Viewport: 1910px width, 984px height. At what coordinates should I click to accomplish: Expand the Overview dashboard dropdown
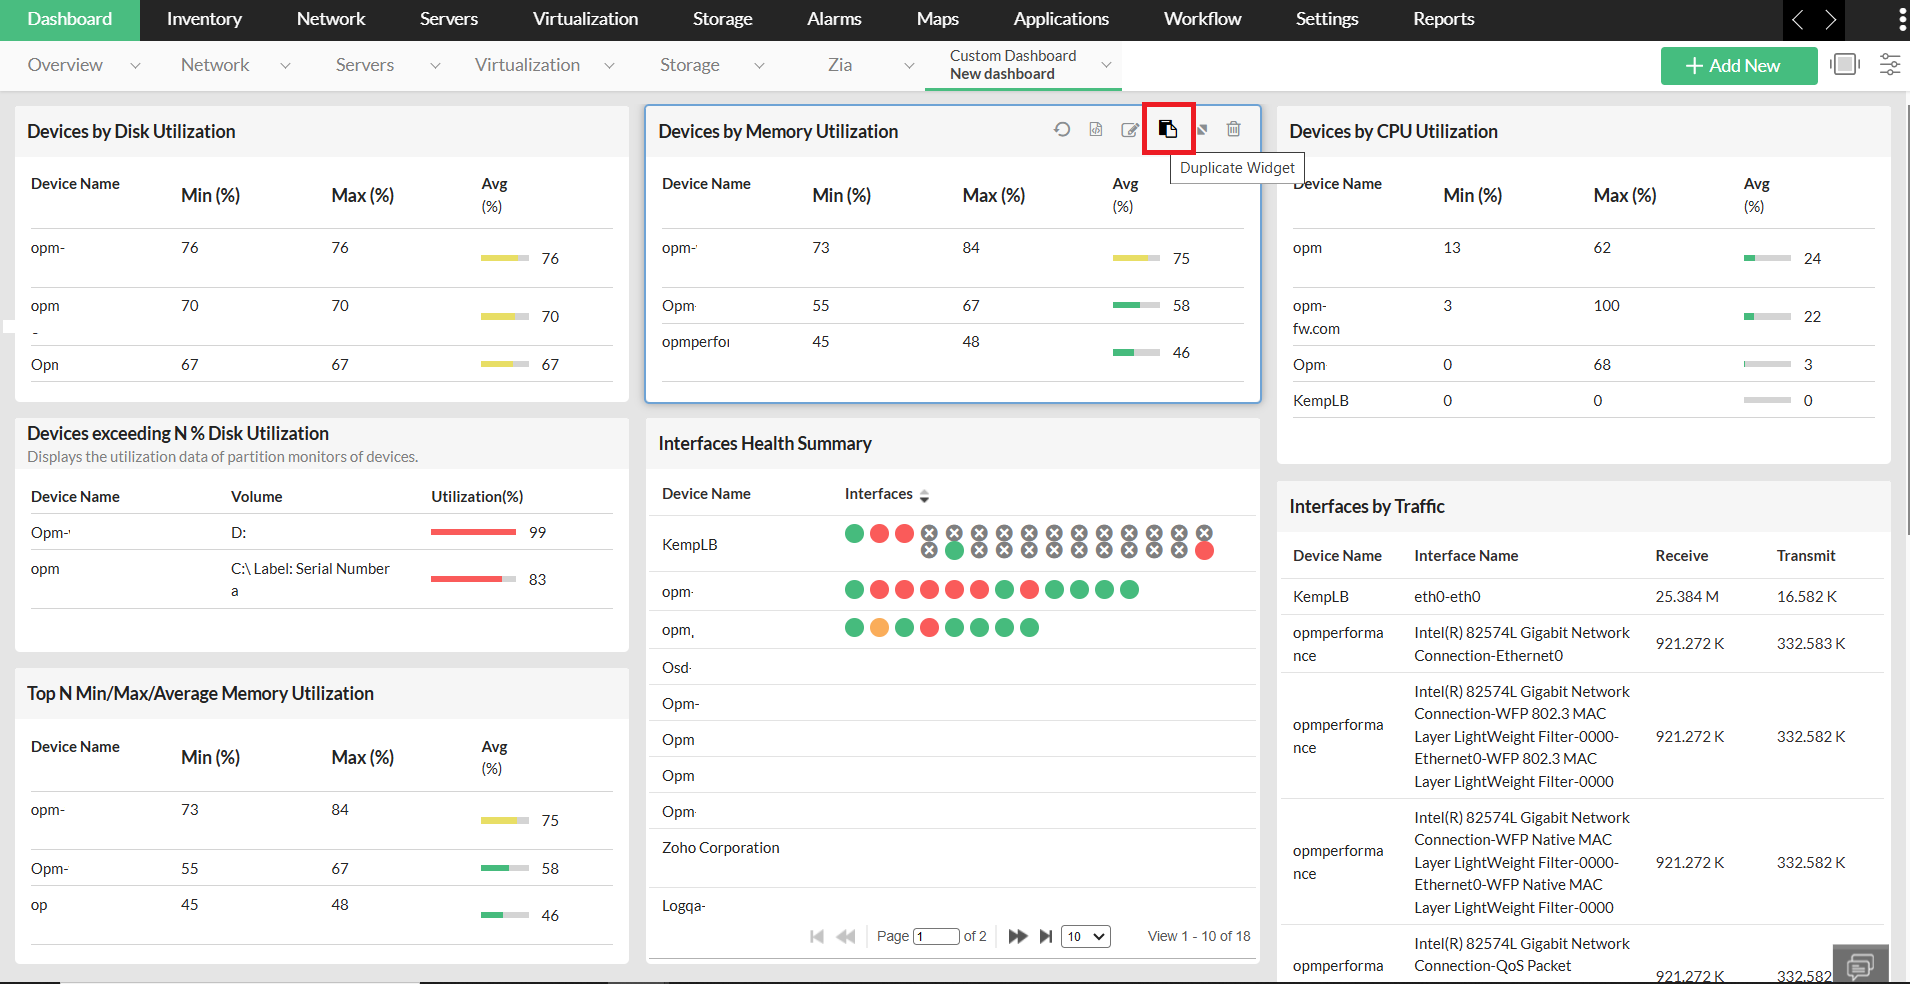coord(135,66)
